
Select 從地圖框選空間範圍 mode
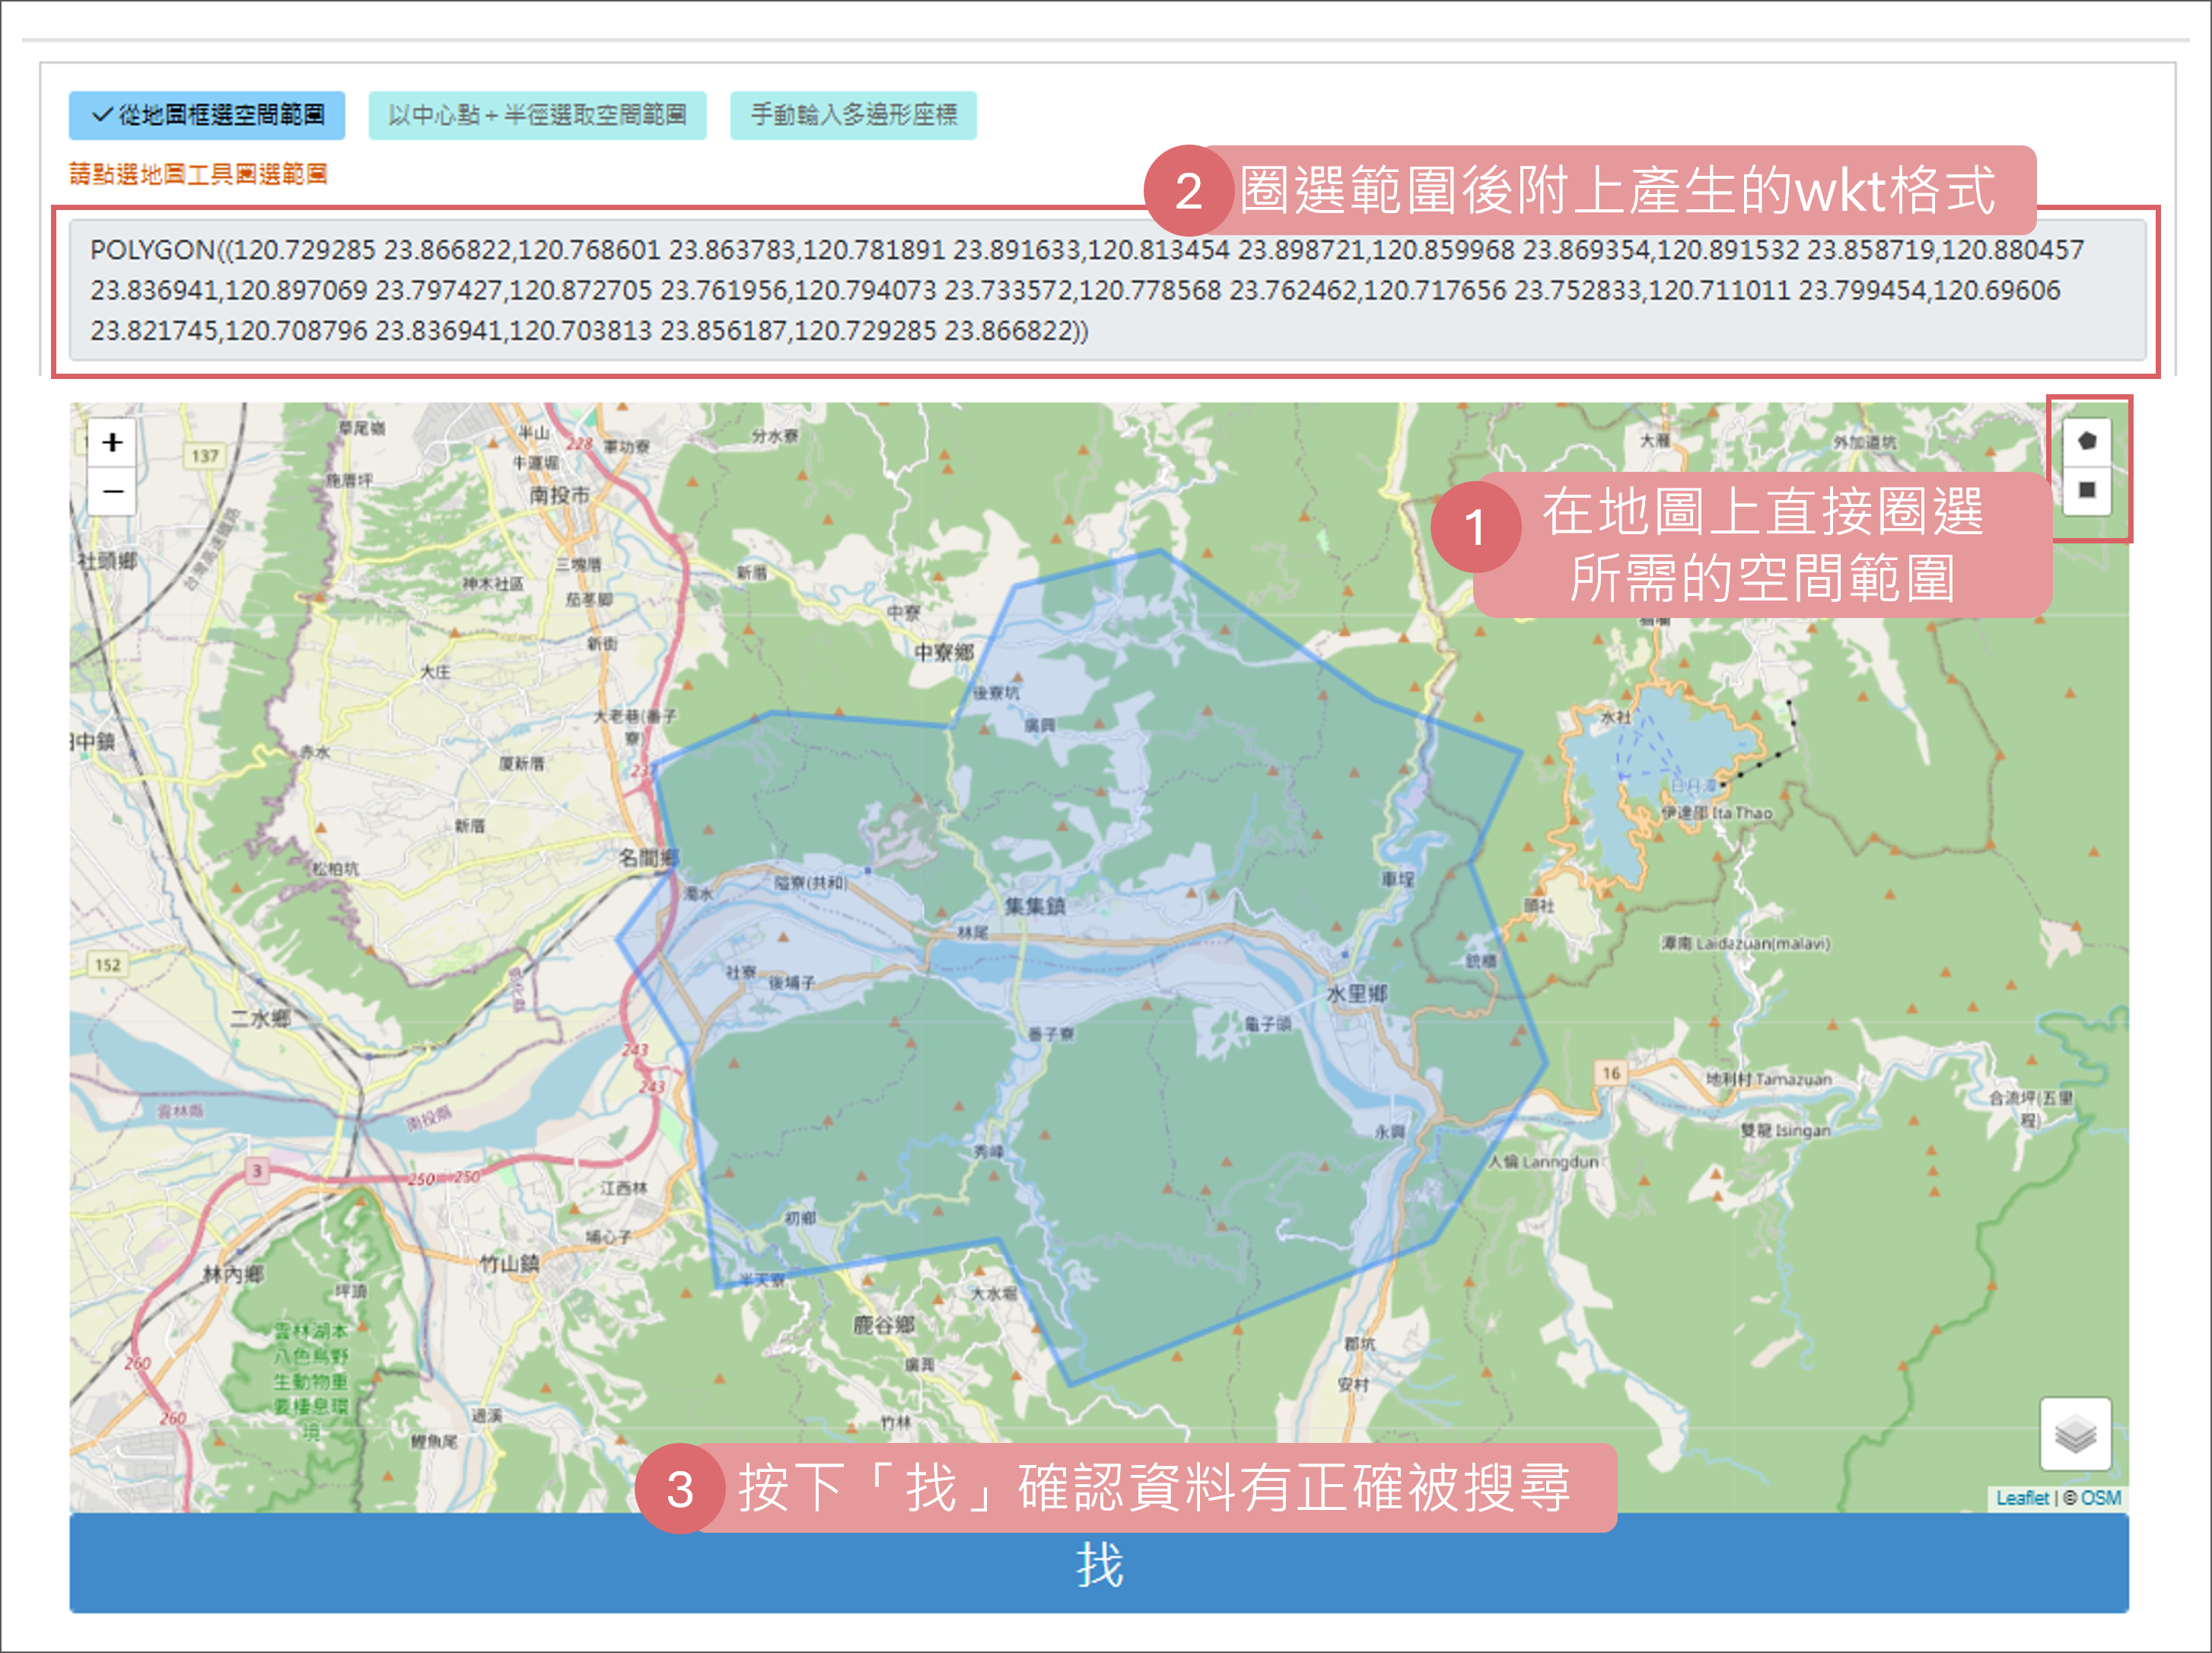click(x=207, y=116)
